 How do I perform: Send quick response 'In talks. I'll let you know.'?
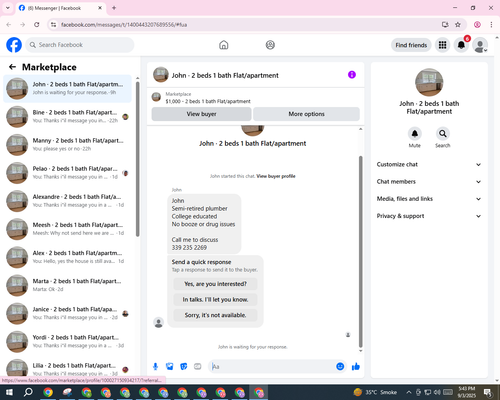(215, 300)
